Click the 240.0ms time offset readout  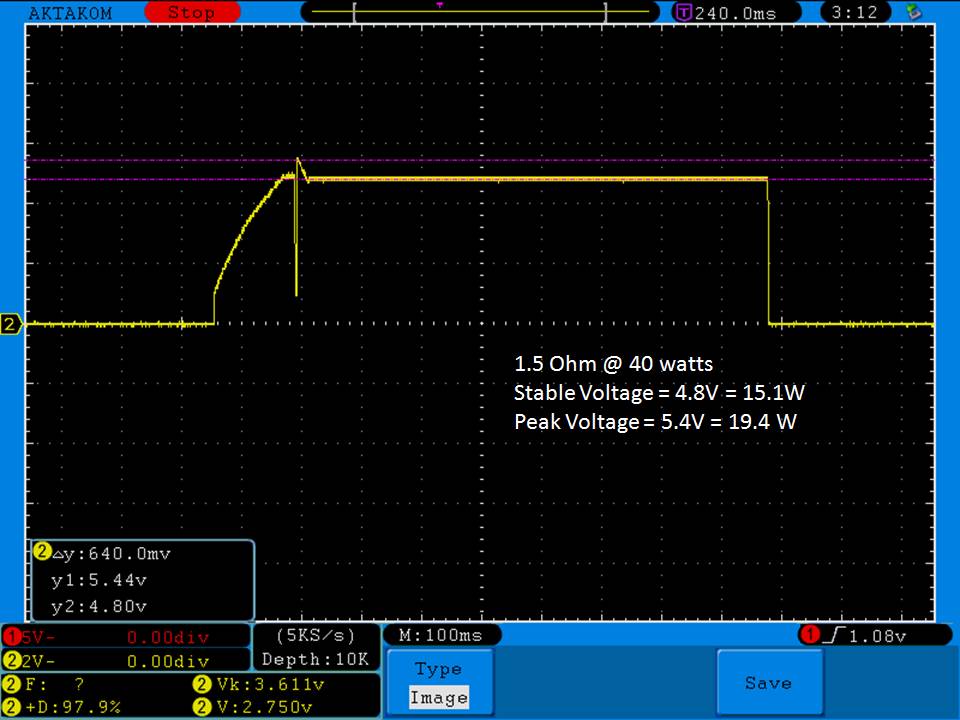(735, 13)
